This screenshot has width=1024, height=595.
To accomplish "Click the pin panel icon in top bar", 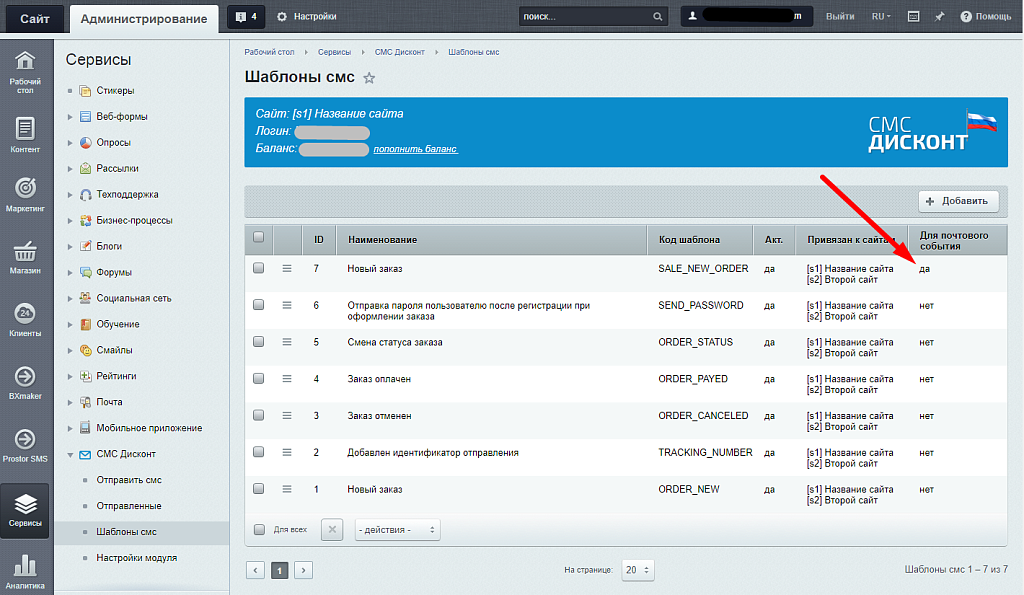I will coord(939,17).
